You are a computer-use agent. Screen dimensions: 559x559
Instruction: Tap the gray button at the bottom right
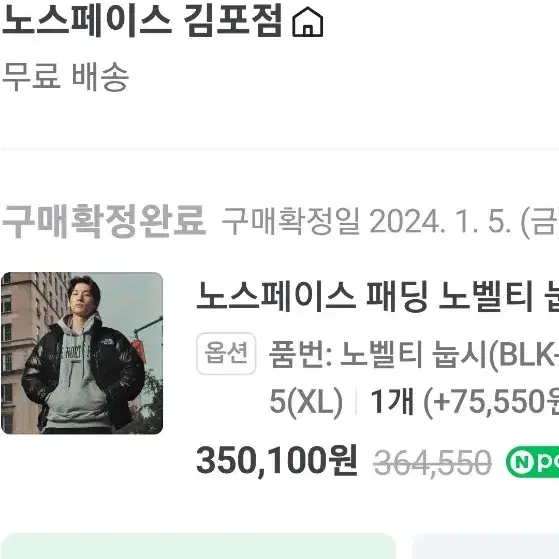[486, 546]
